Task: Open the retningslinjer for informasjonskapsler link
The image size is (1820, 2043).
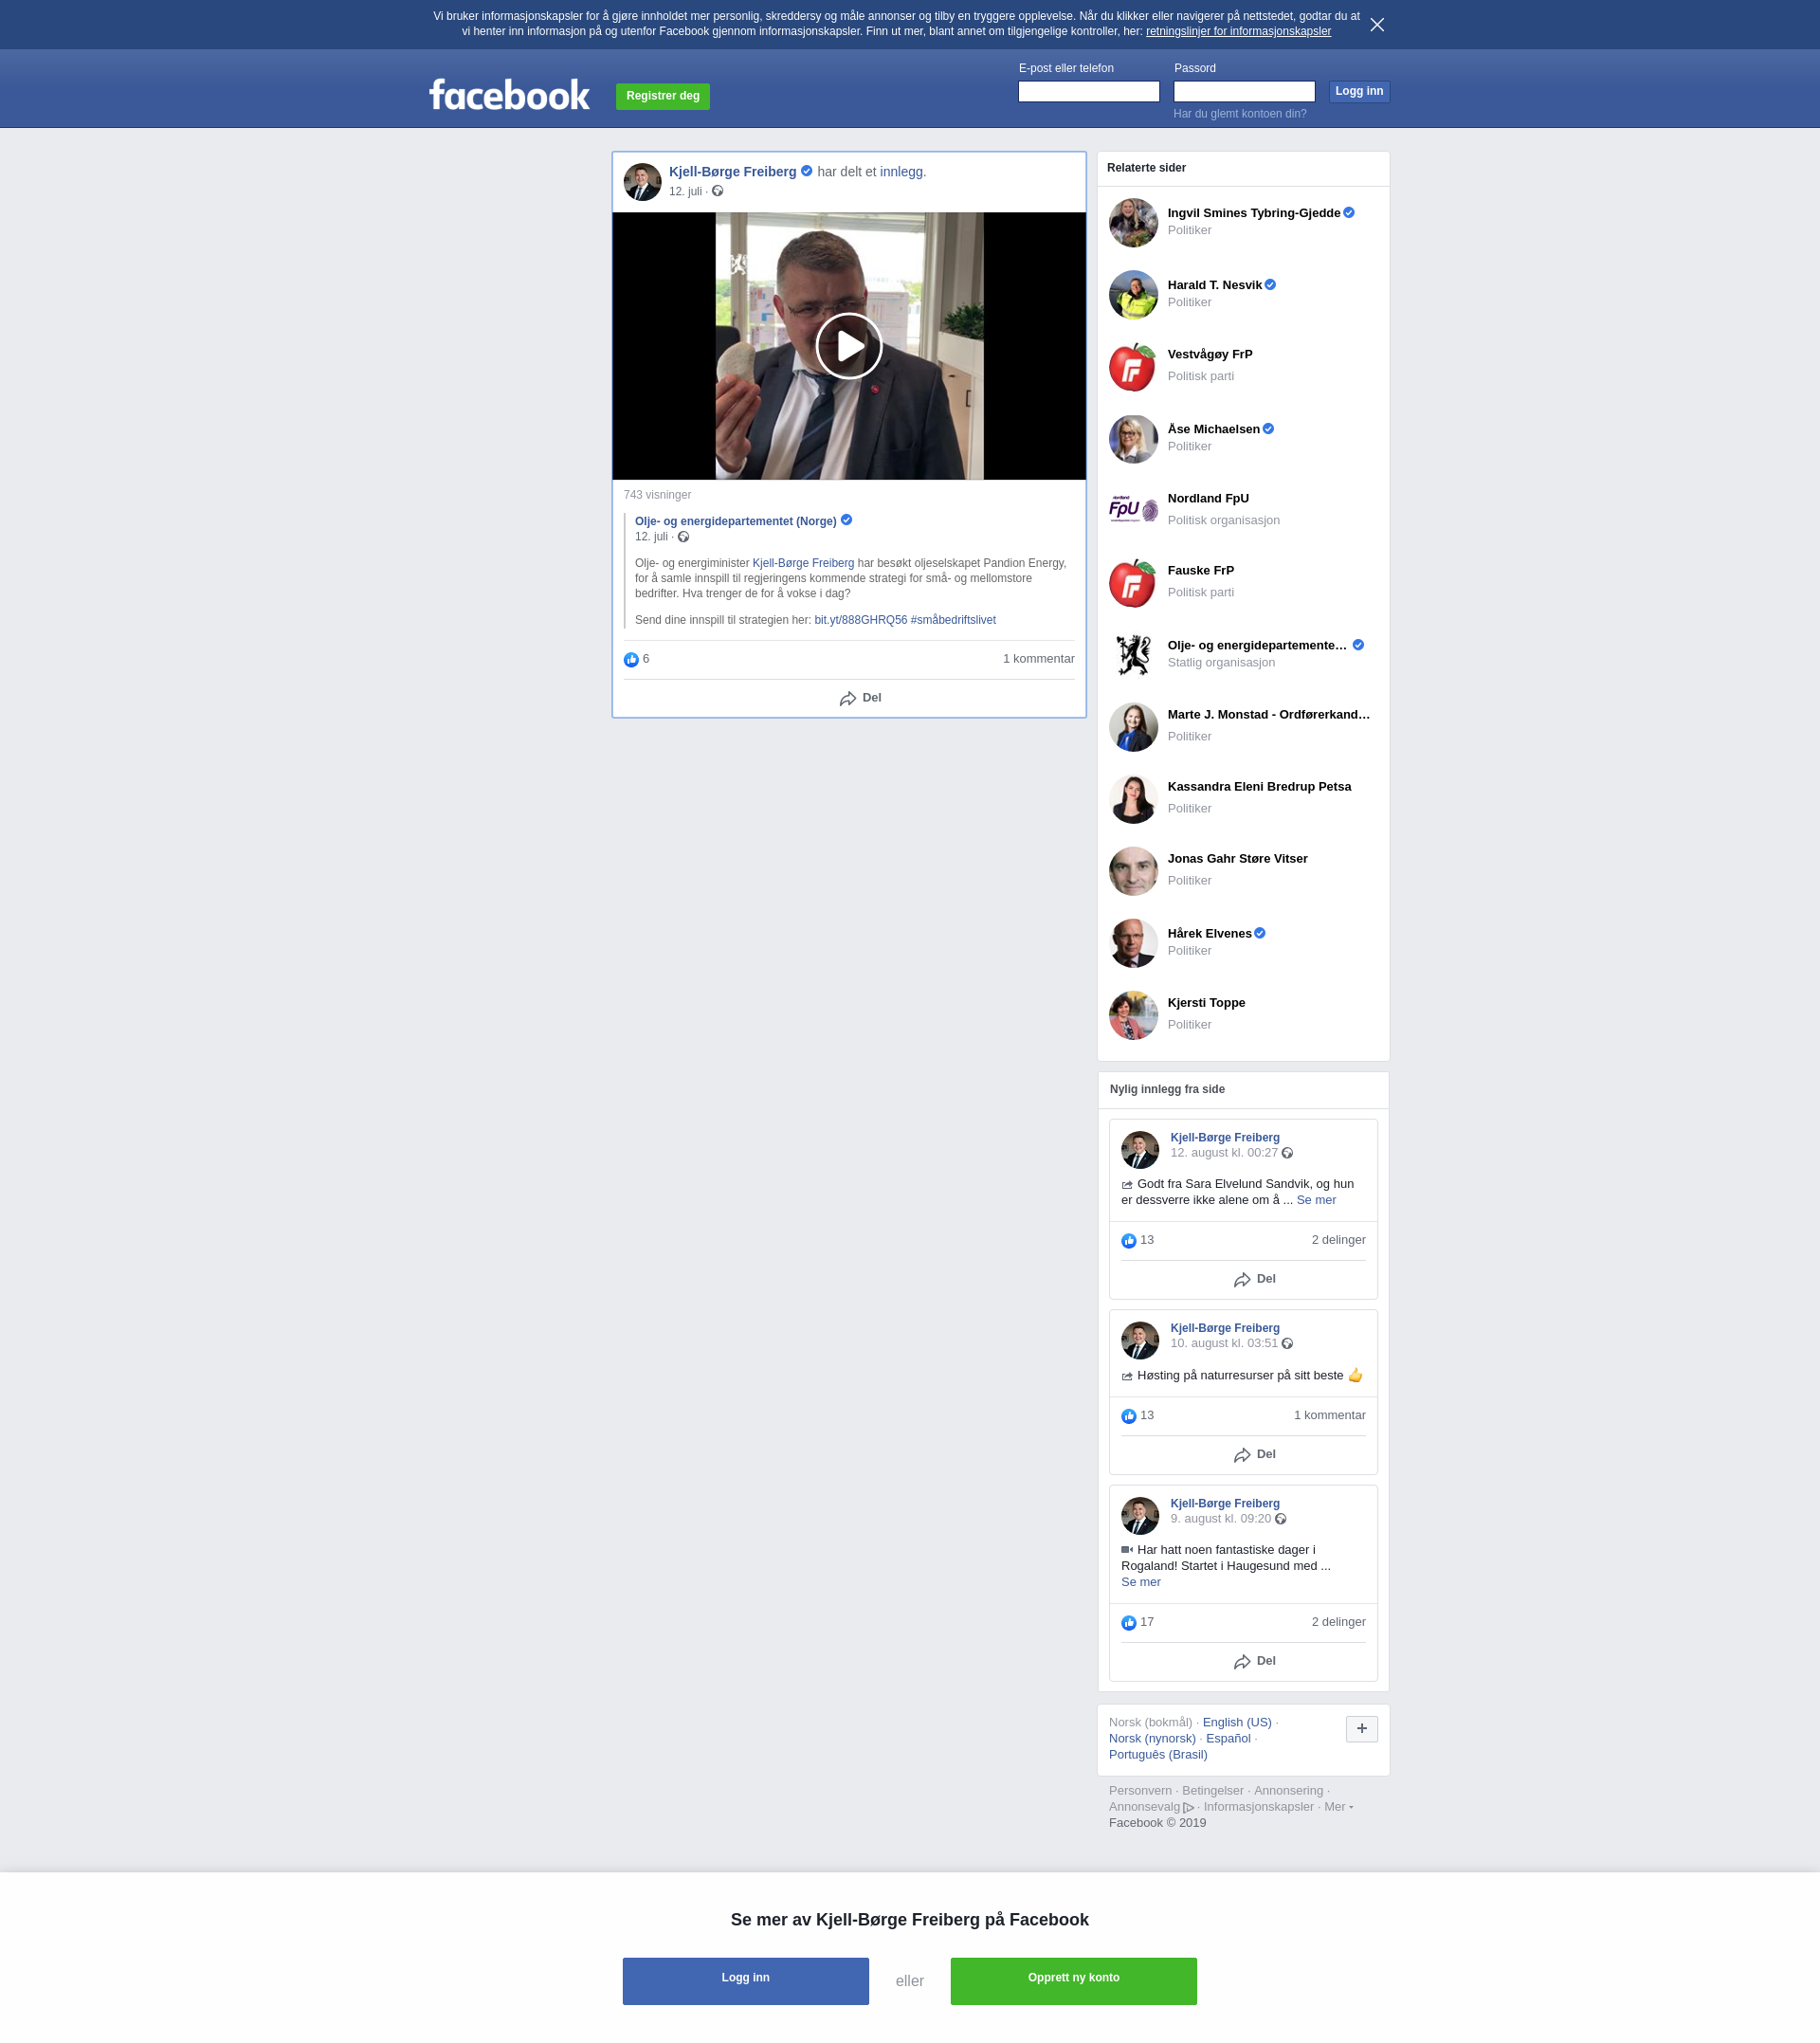Action: (x=1238, y=31)
